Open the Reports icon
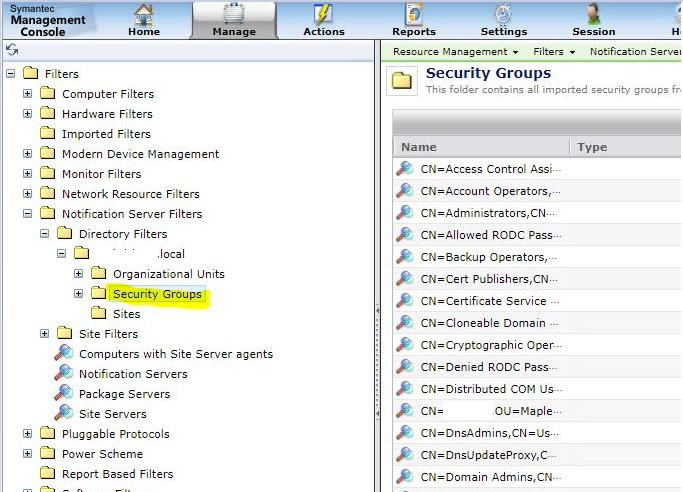Screen dimensions: 683x492 coord(413,14)
